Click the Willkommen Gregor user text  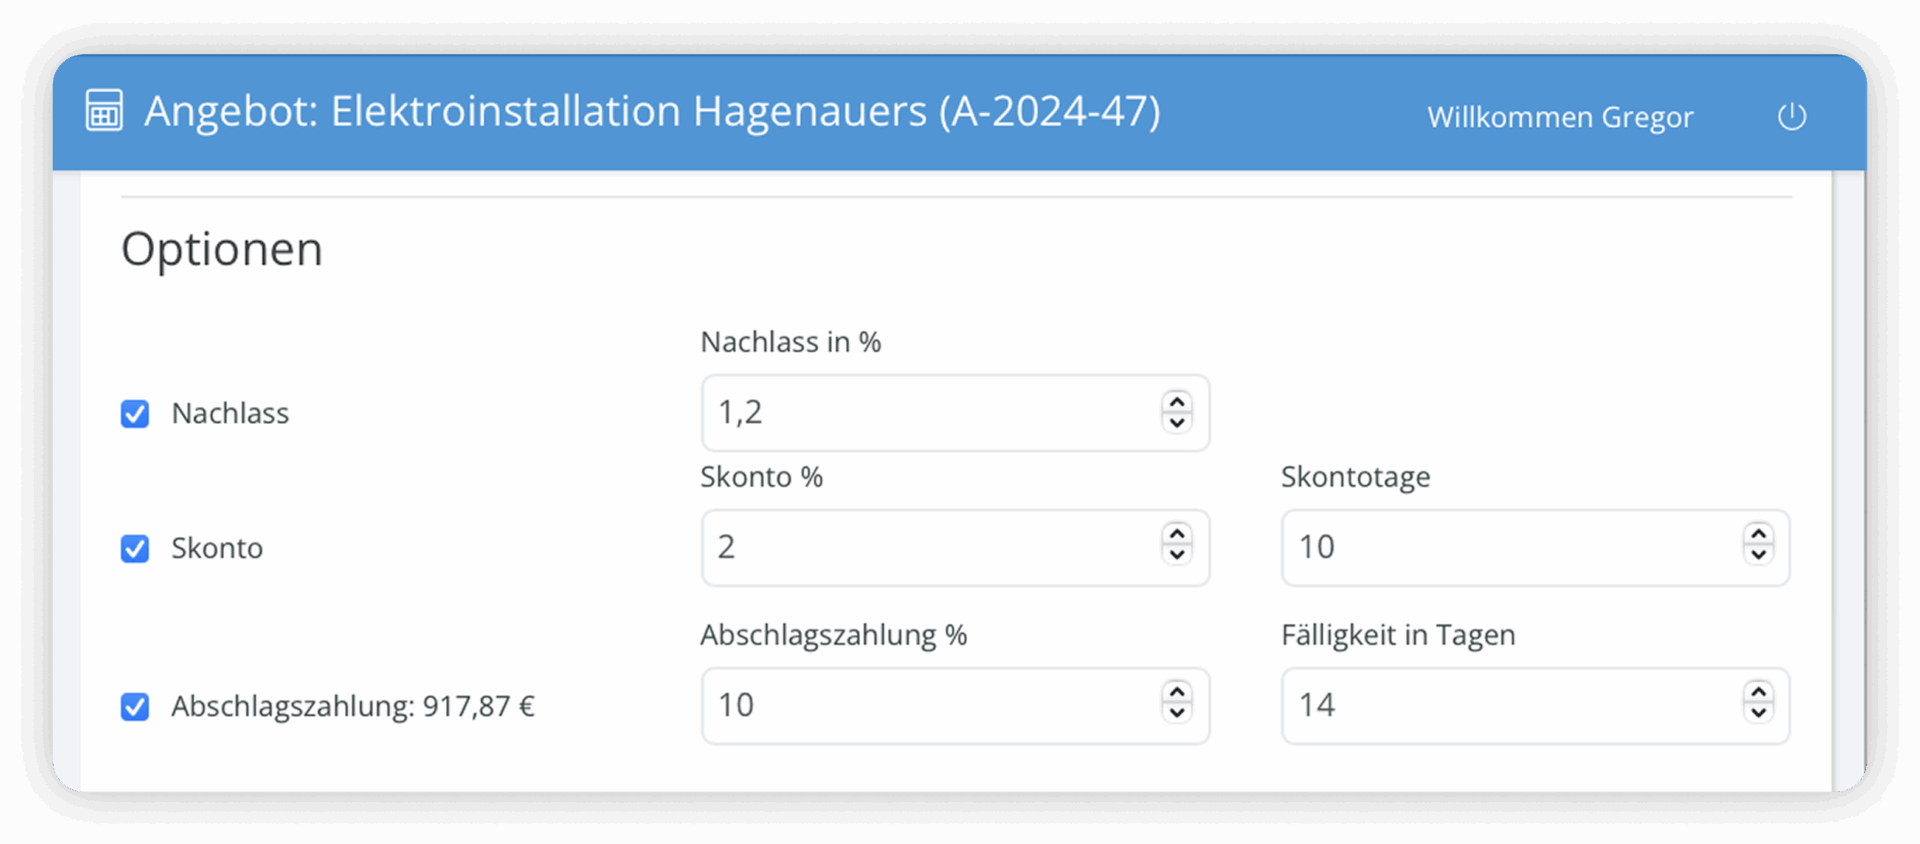click(1560, 117)
